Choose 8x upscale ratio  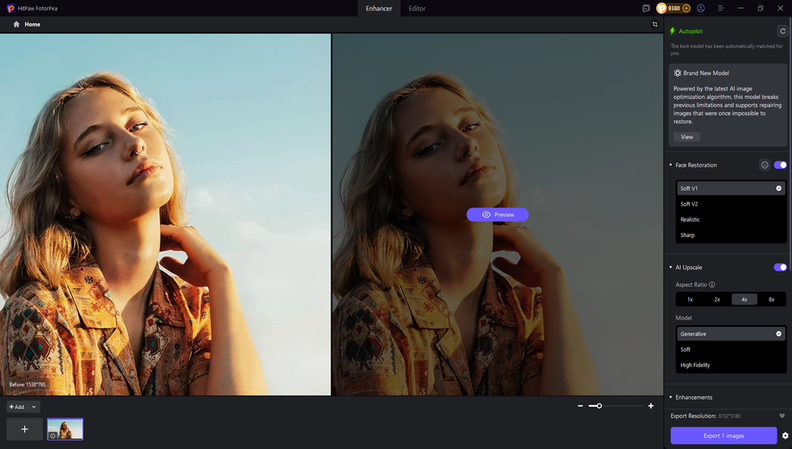[771, 300]
